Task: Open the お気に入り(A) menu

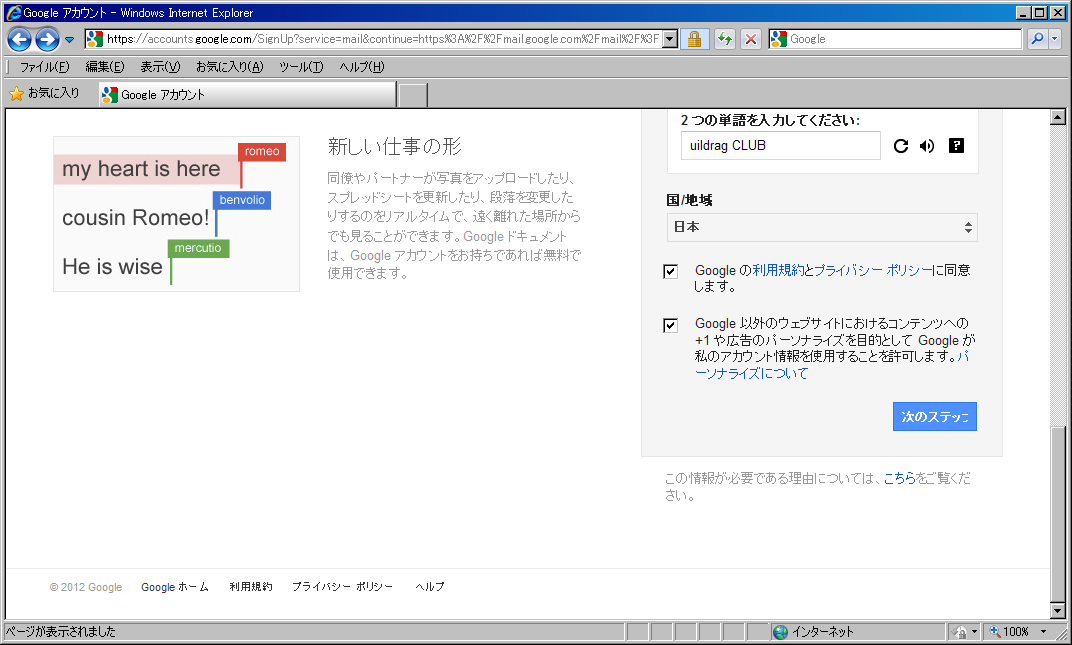Action: tap(229, 66)
